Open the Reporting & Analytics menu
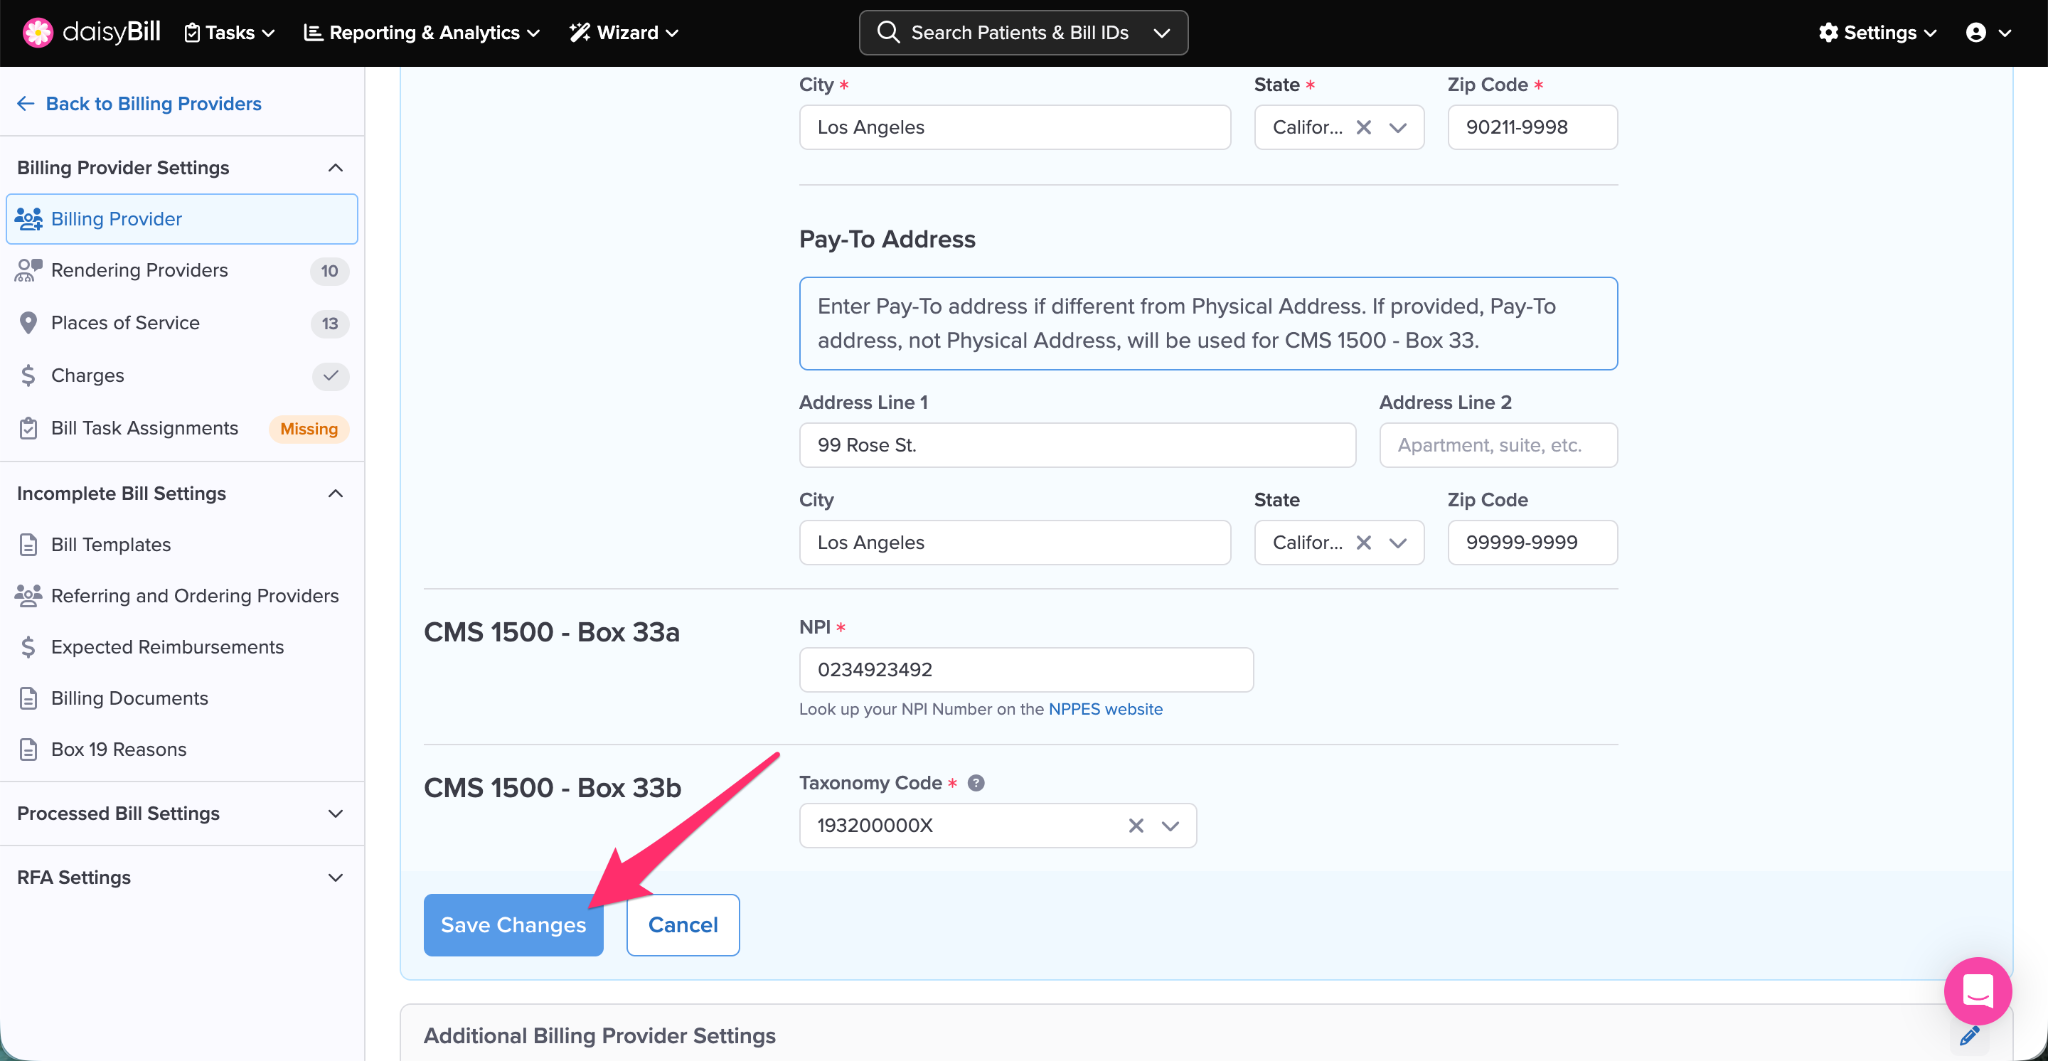The height and width of the screenshot is (1061, 2048). (421, 33)
